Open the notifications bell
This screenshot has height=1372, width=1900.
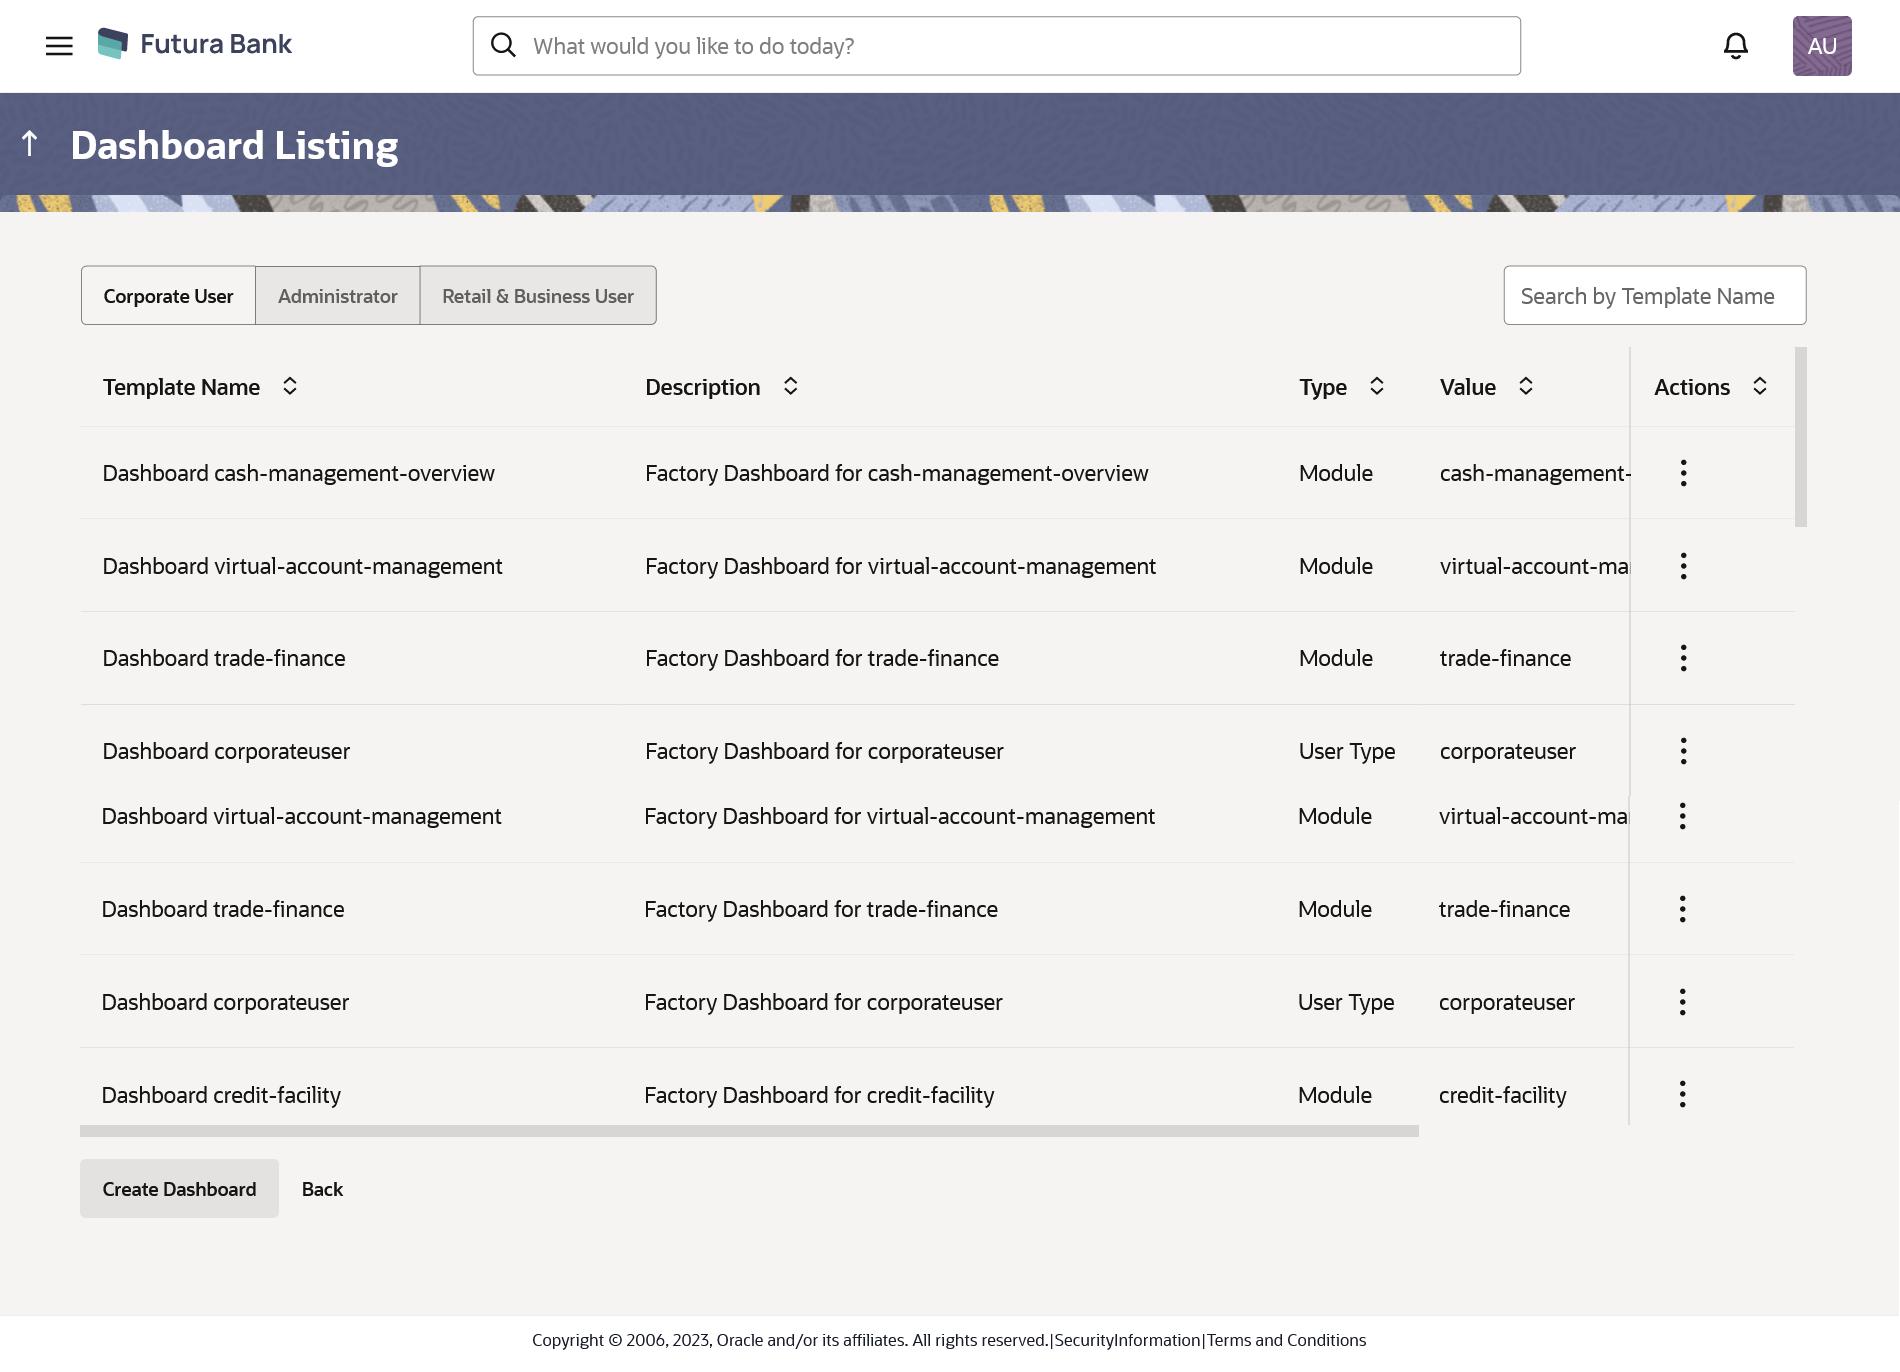[x=1735, y=46]
